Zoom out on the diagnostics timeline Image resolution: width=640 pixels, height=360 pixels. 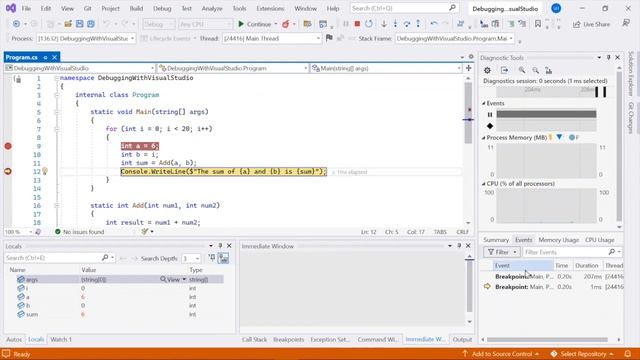(x=536, y=70)
